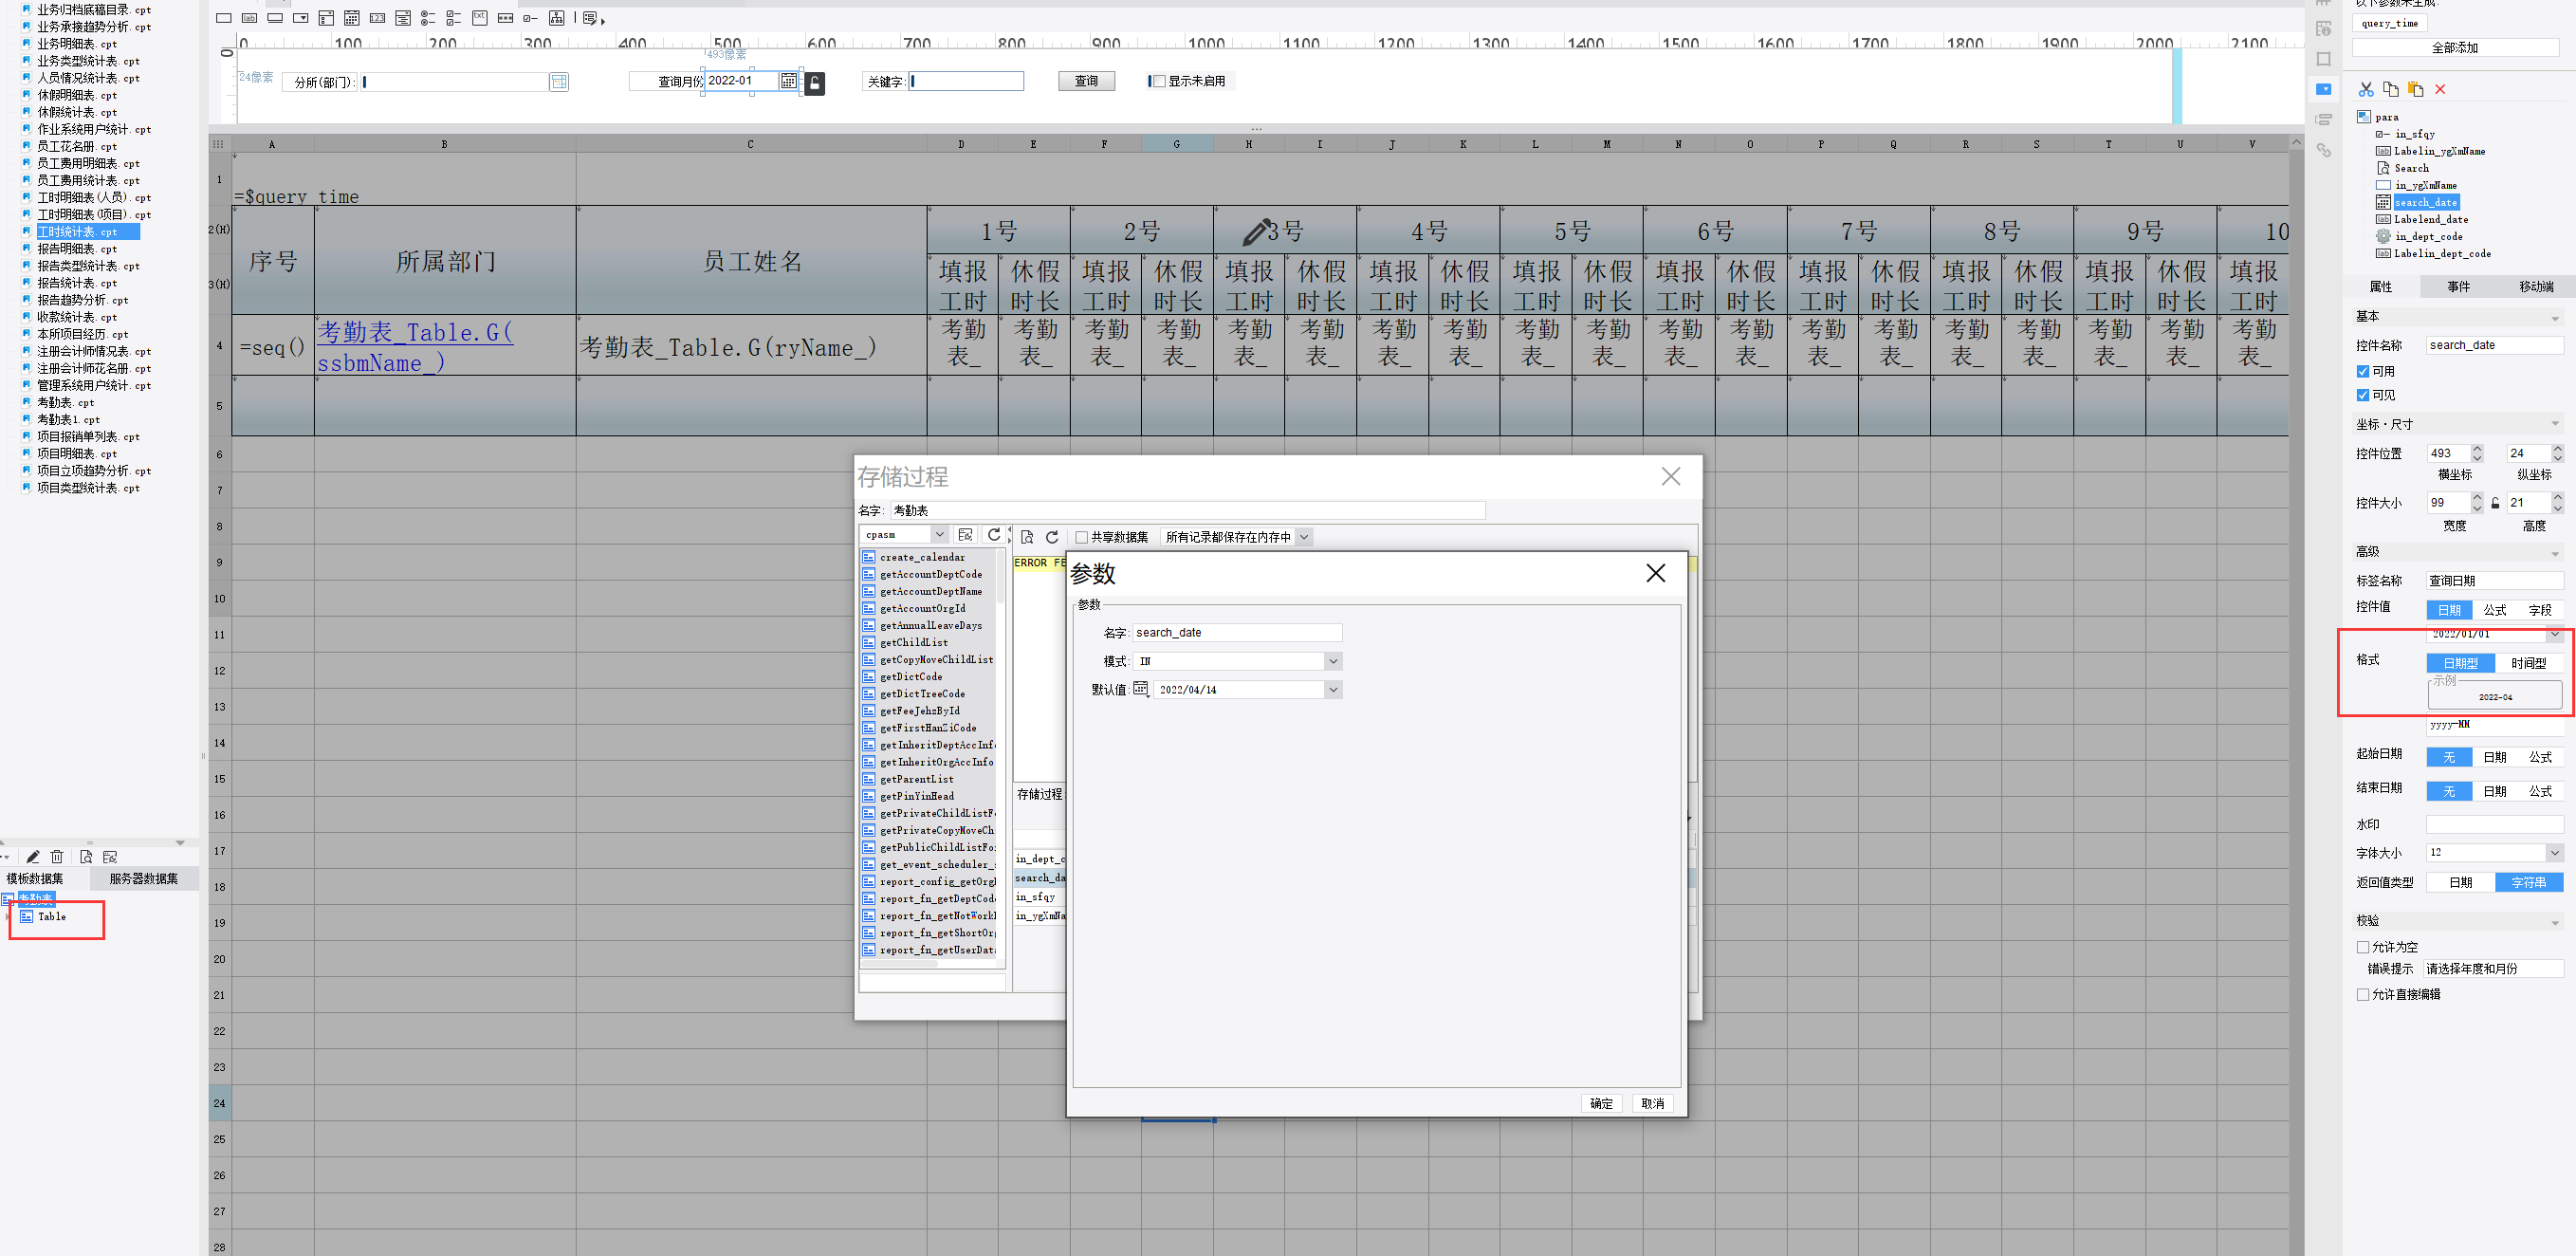Open the 模式 IN dropdown in 参数 dialog
2576x1256 pixels.
point(1332,661)
